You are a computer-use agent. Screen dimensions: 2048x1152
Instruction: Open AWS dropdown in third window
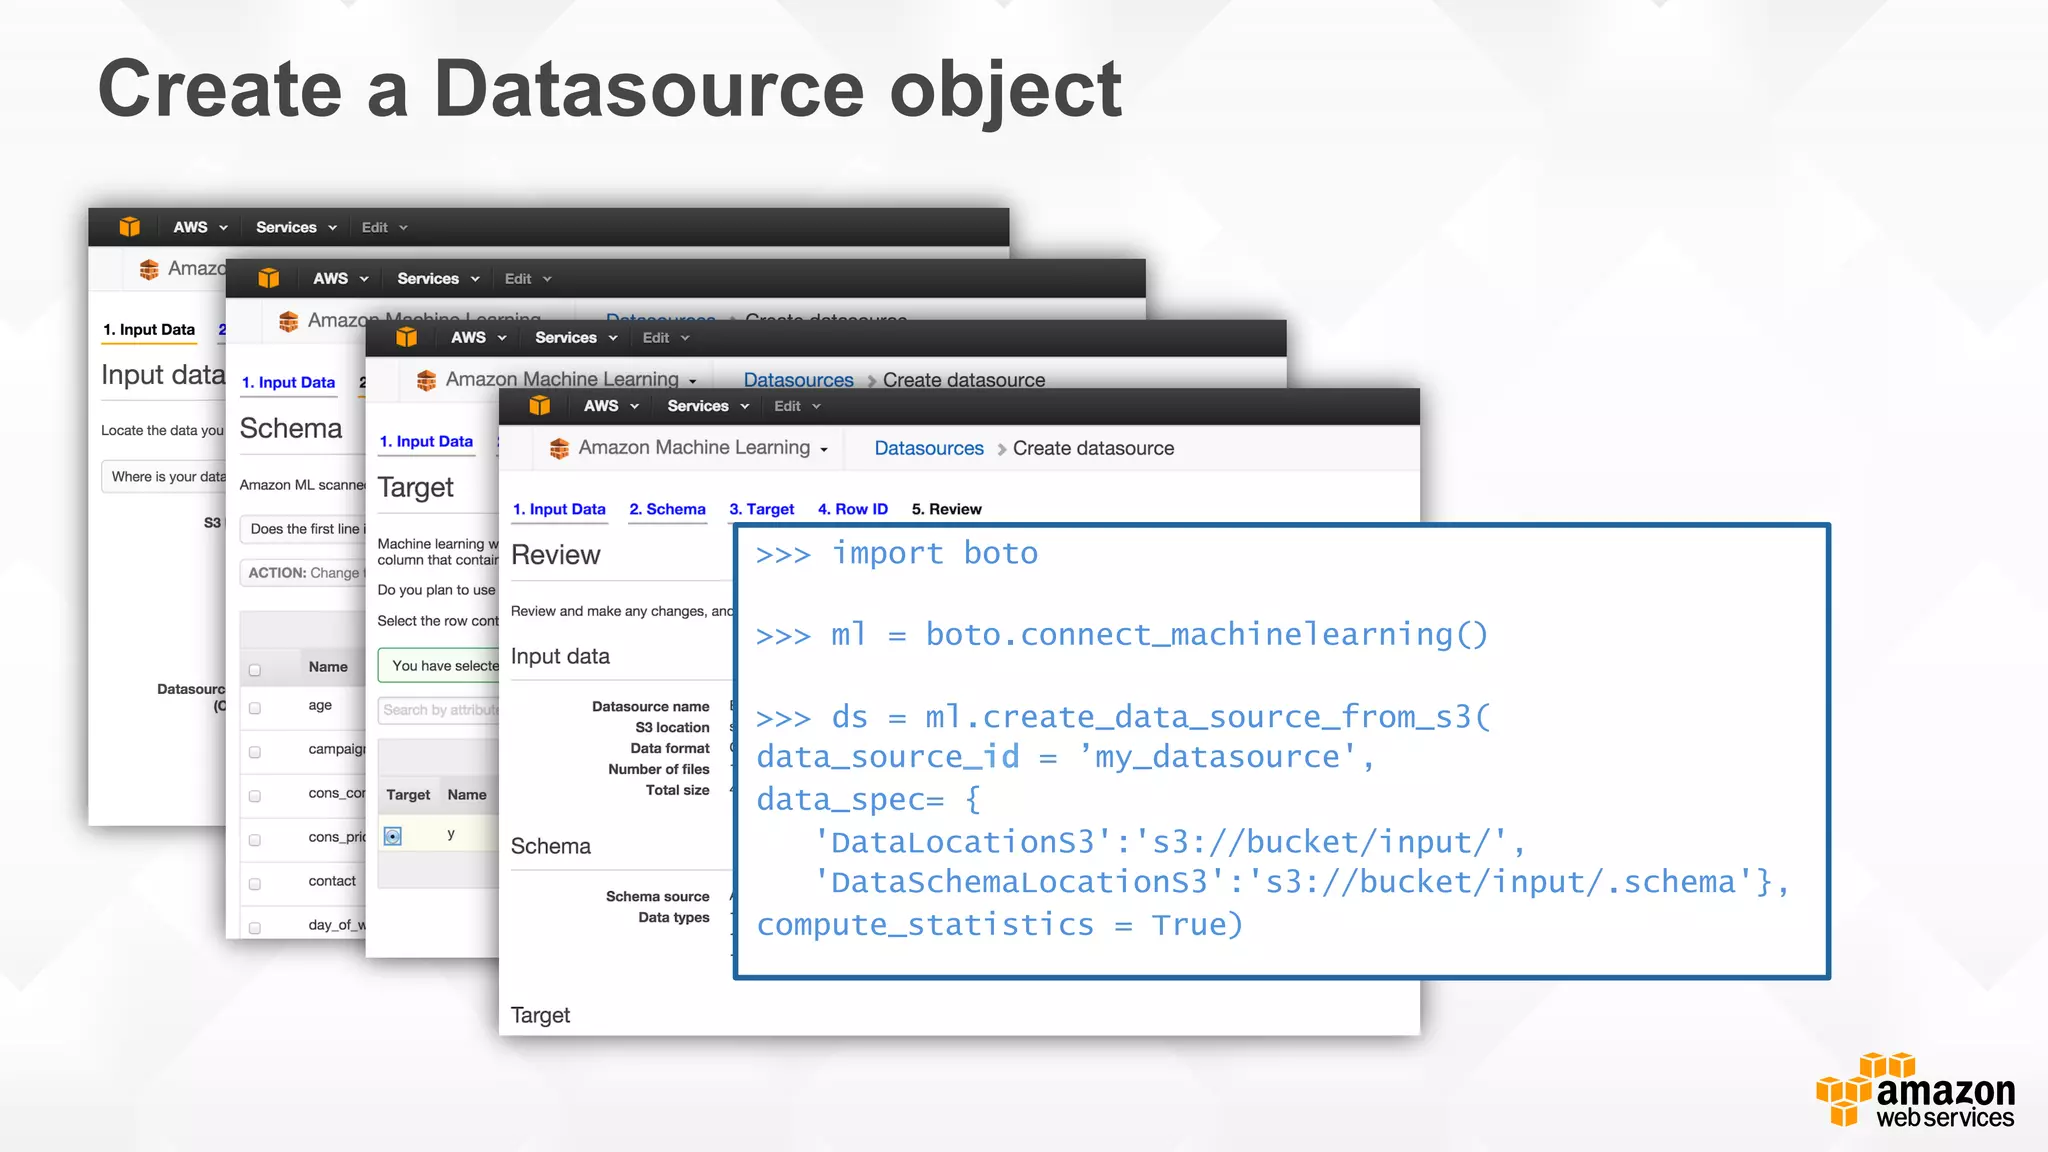pos(479,337)
